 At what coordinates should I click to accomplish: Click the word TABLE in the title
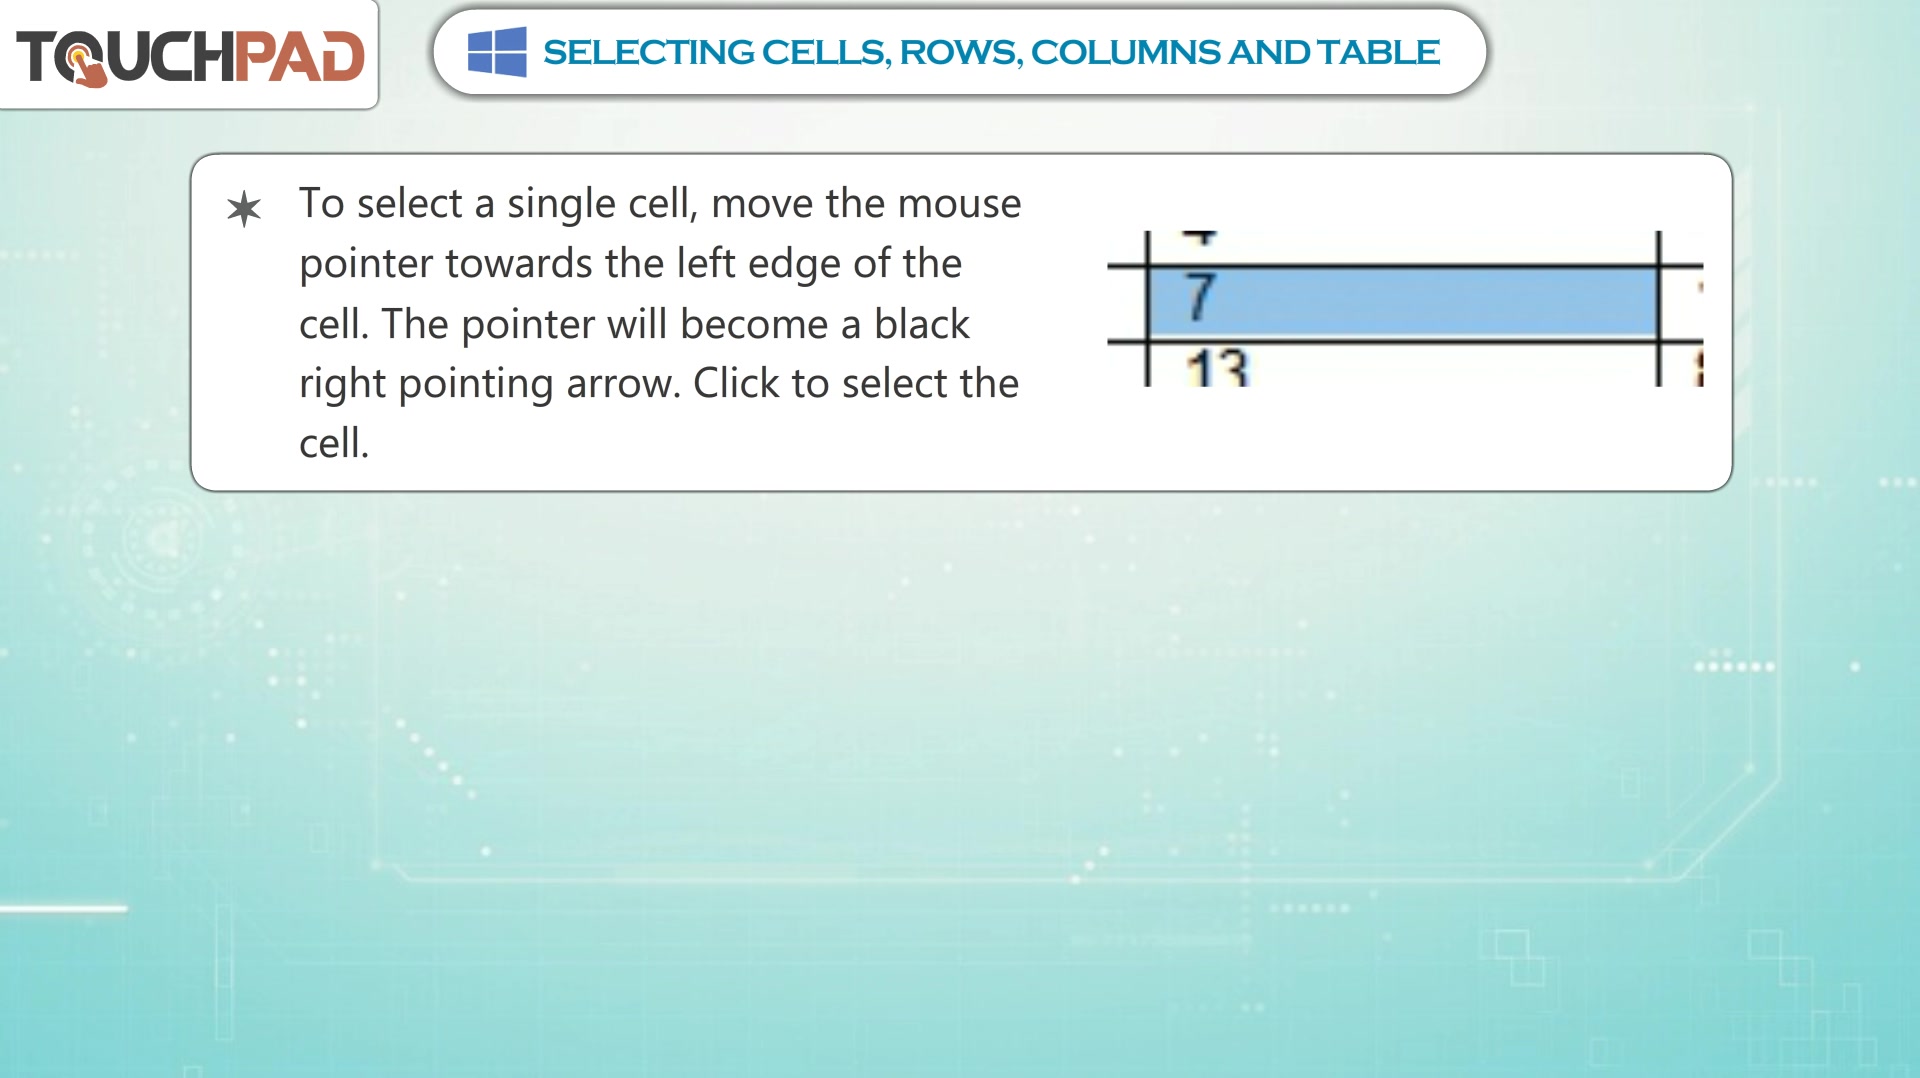(1378, 52)
